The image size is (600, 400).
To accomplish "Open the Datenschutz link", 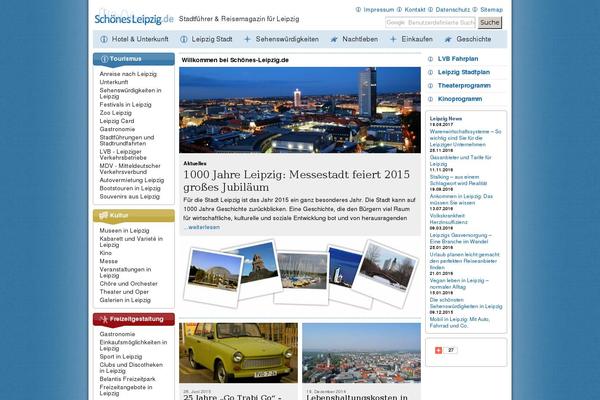I will 453,10.
